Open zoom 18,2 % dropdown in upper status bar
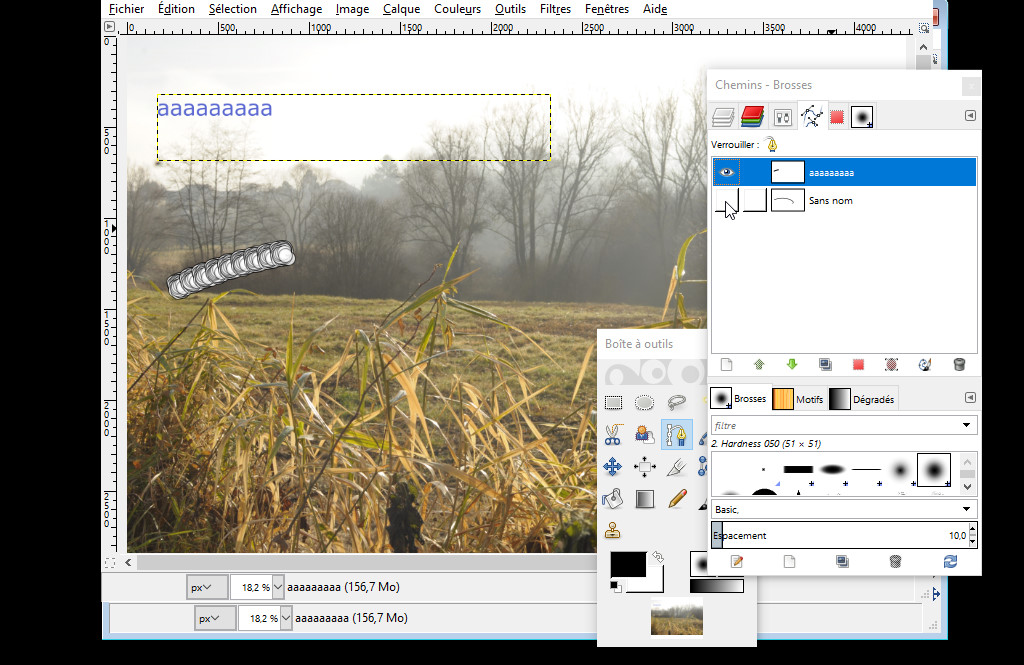This screenshot has width=1024, height=665. point(278,587)
